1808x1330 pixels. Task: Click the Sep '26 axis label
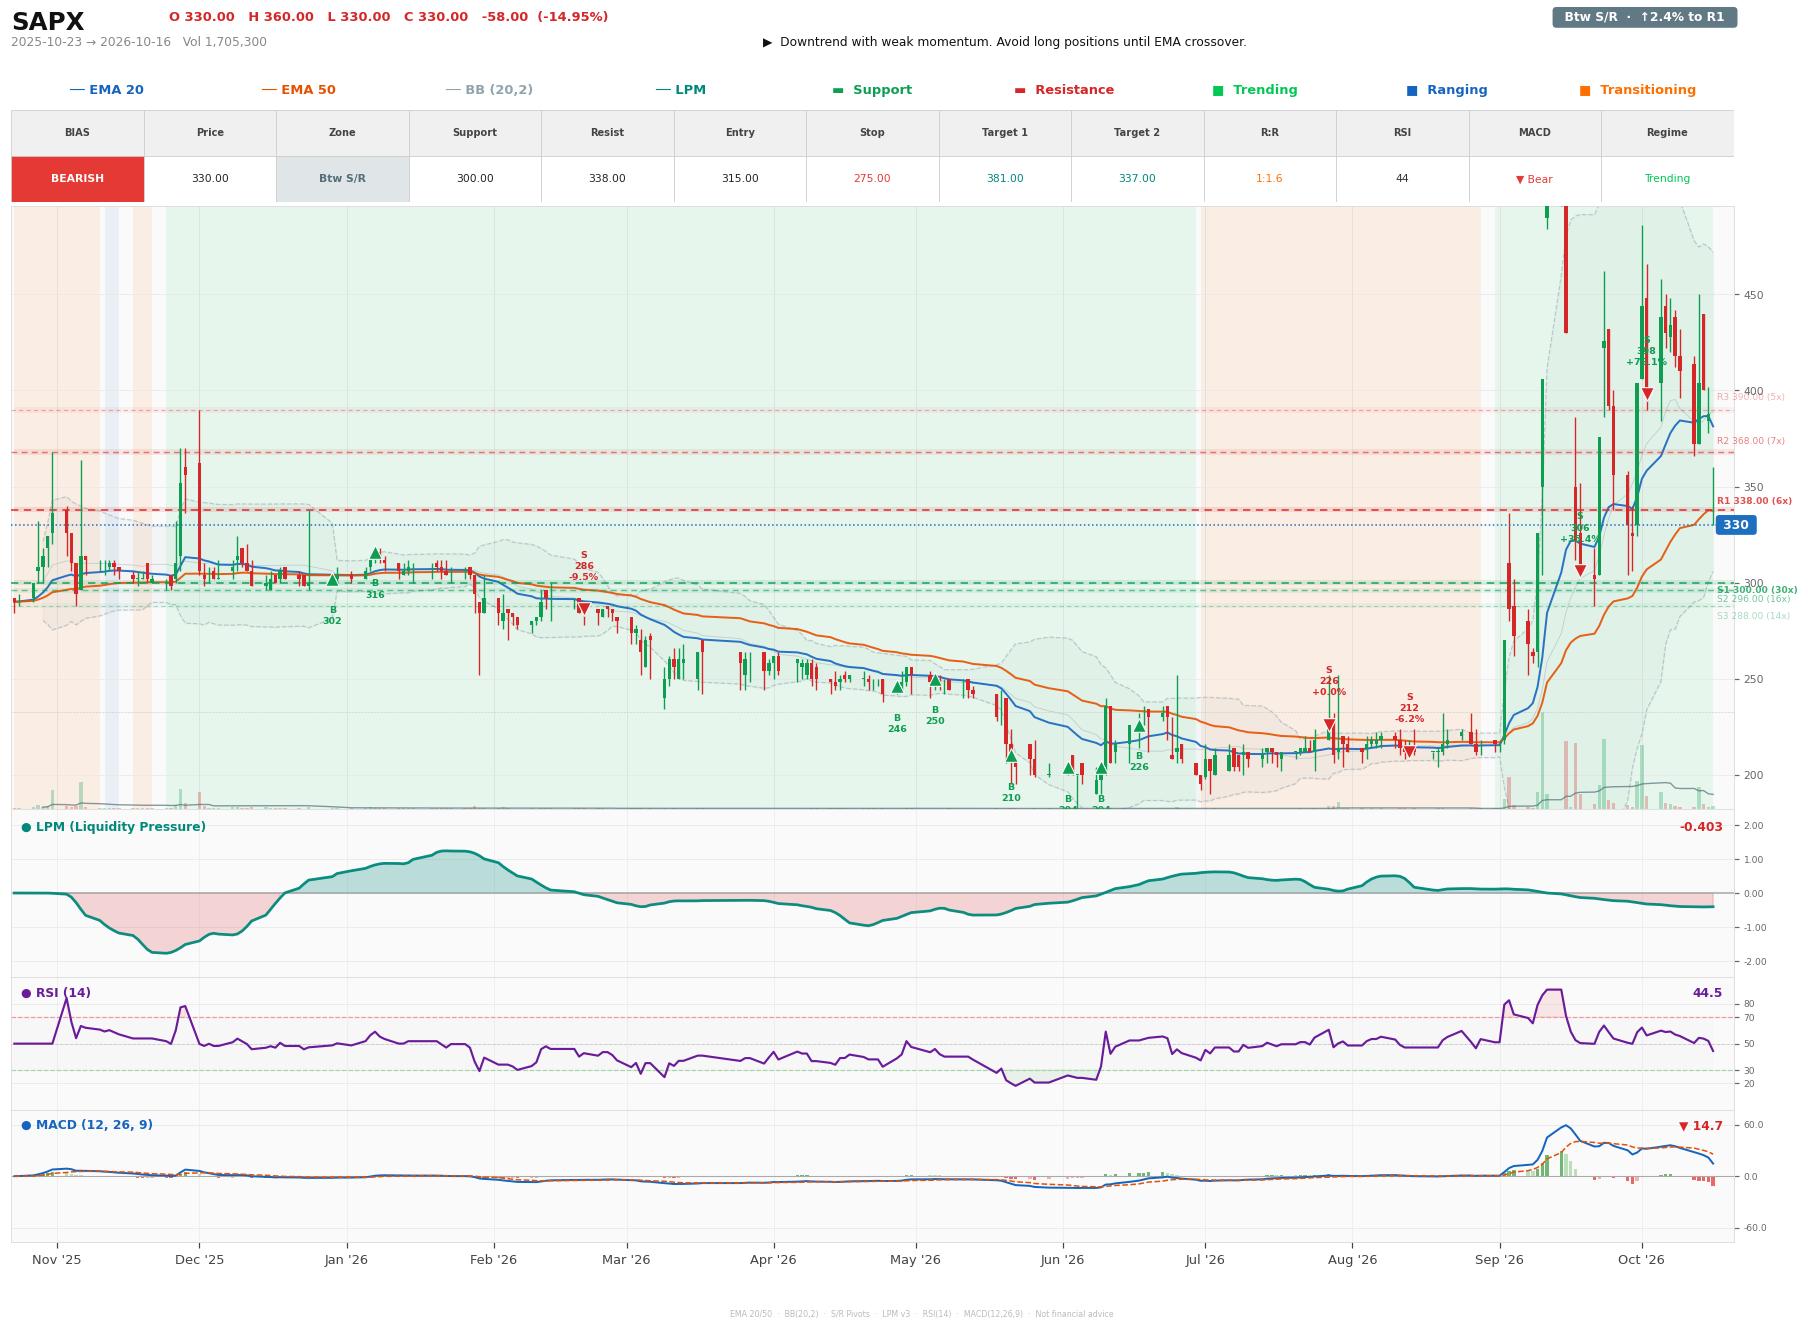coord(1499,1260)
